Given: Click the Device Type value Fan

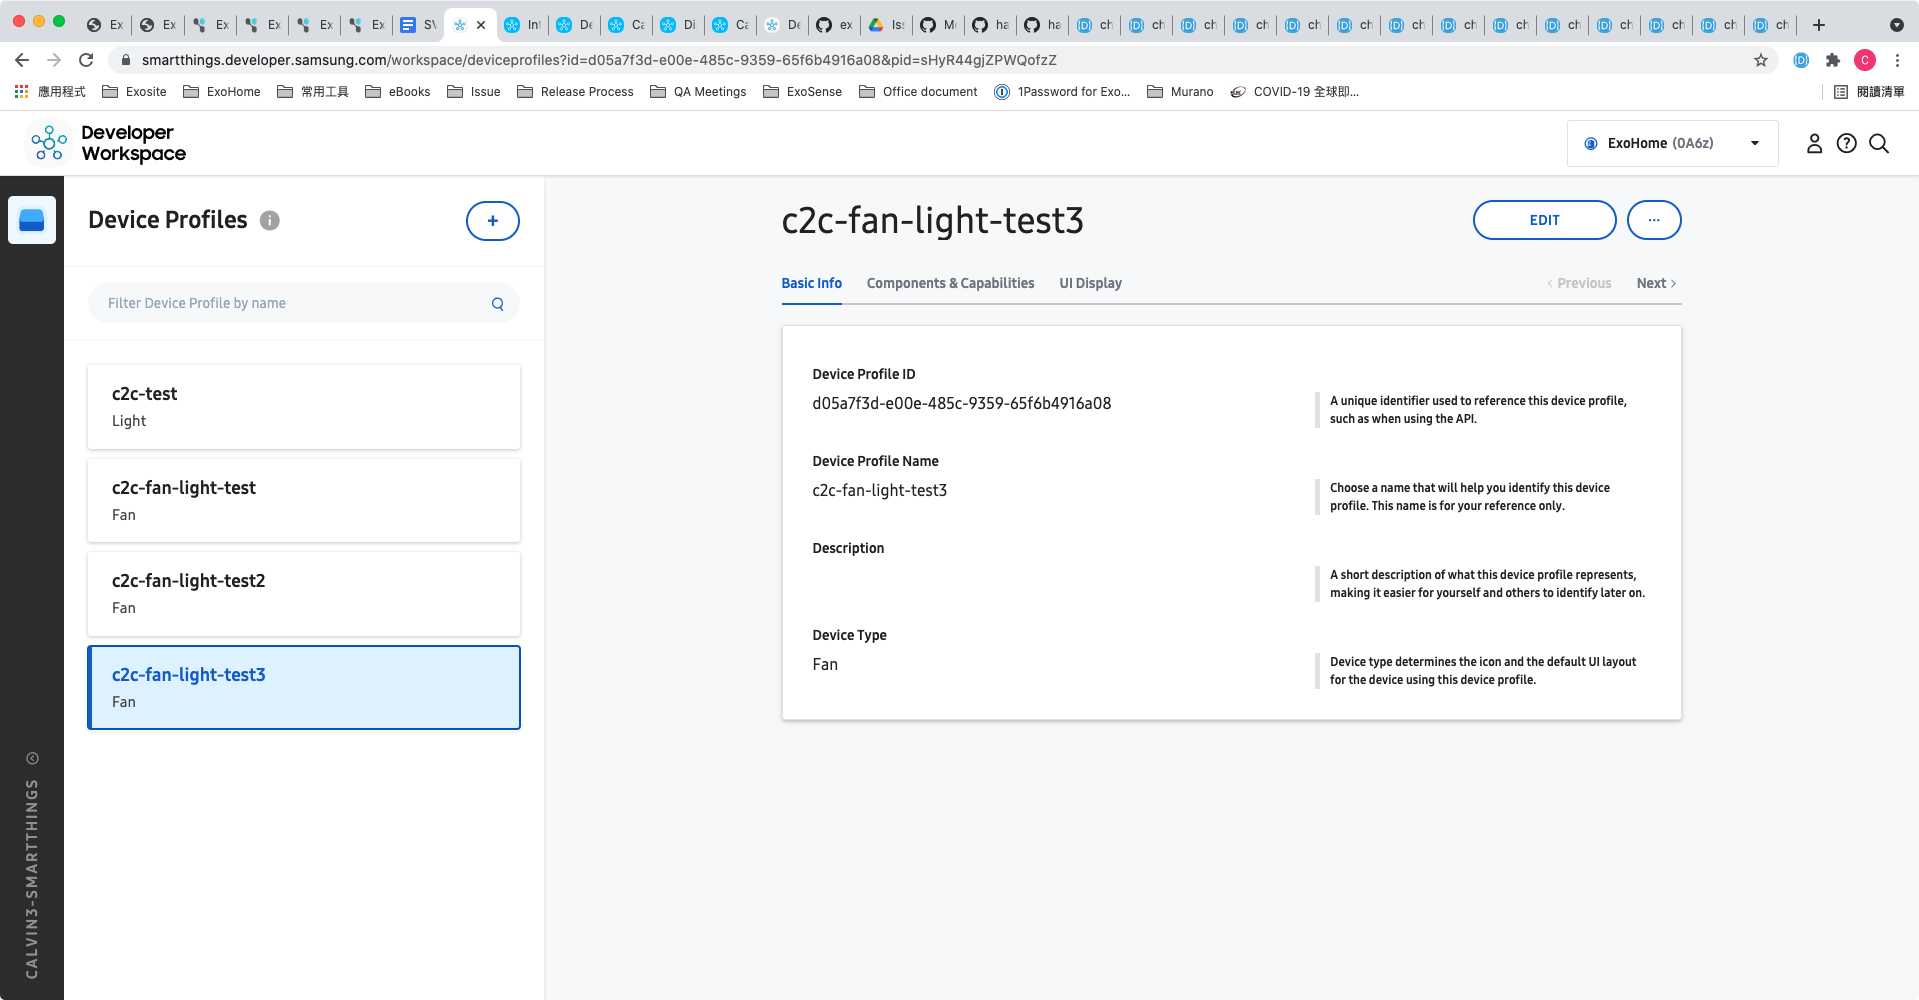Looking at the screenshot, I should click(825, 665).
